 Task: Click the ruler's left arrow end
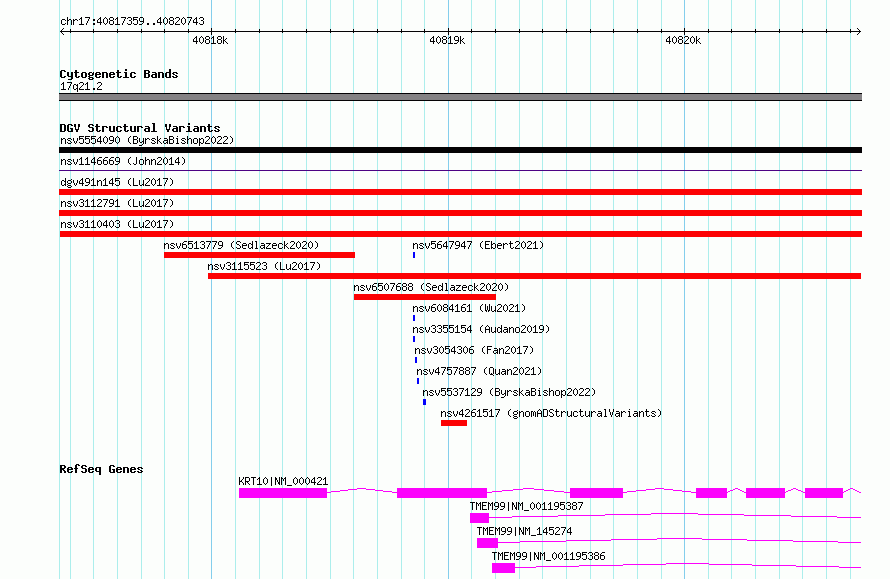(63, 31)
